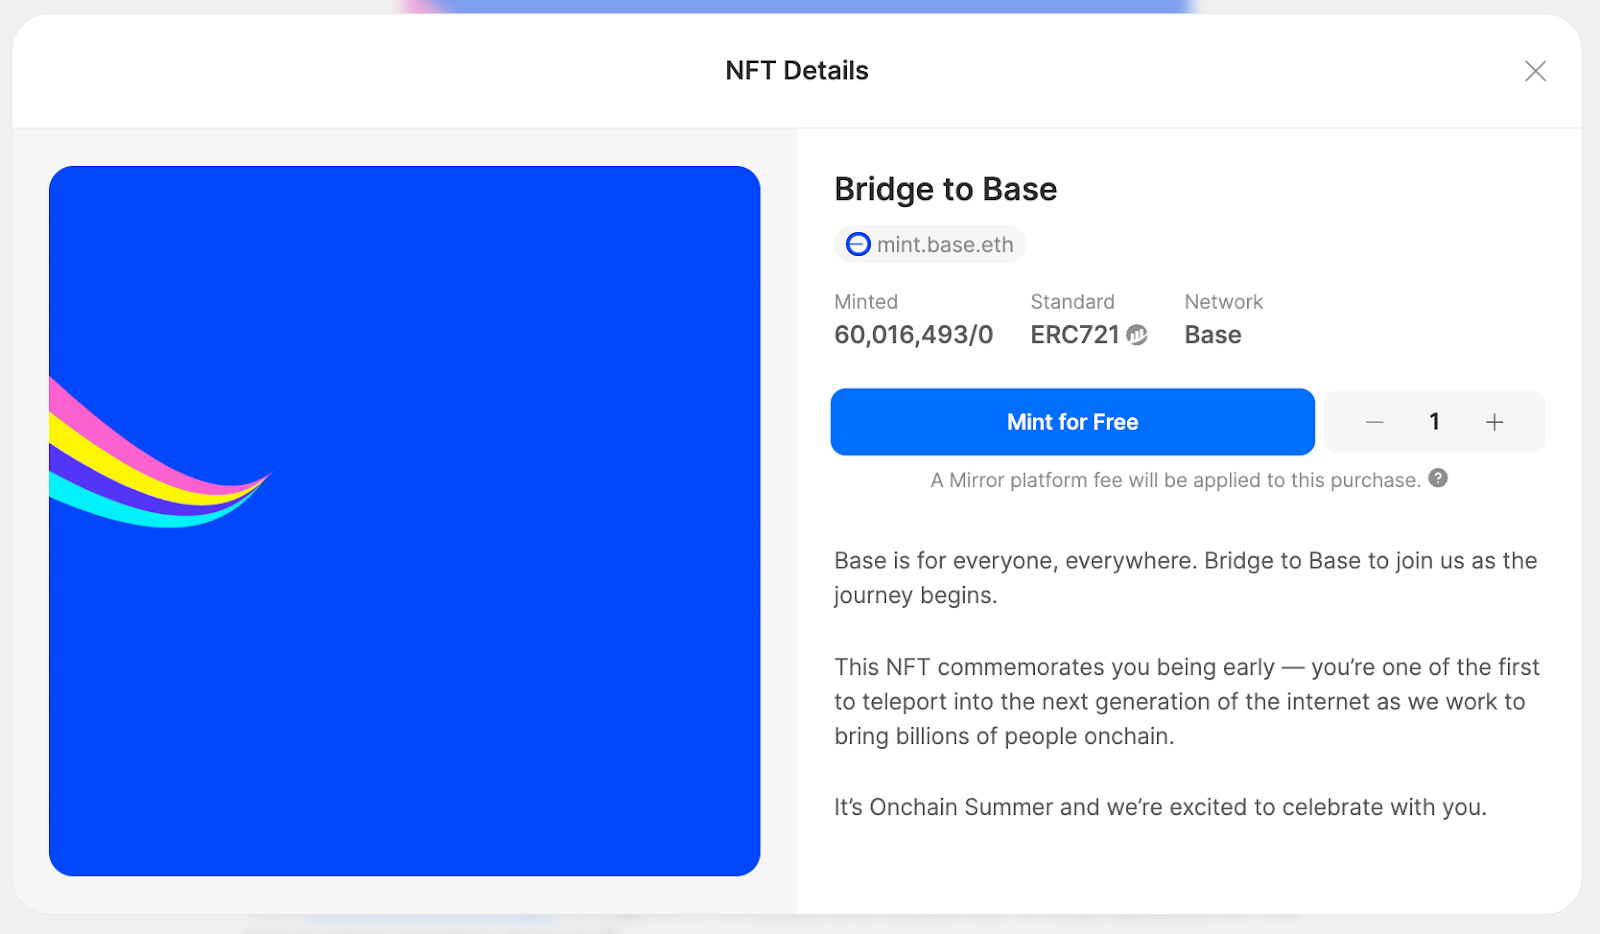Open the blue NFT artwork preview
The width and height of the screenshot is (1600, 934).
pos(404,521)
